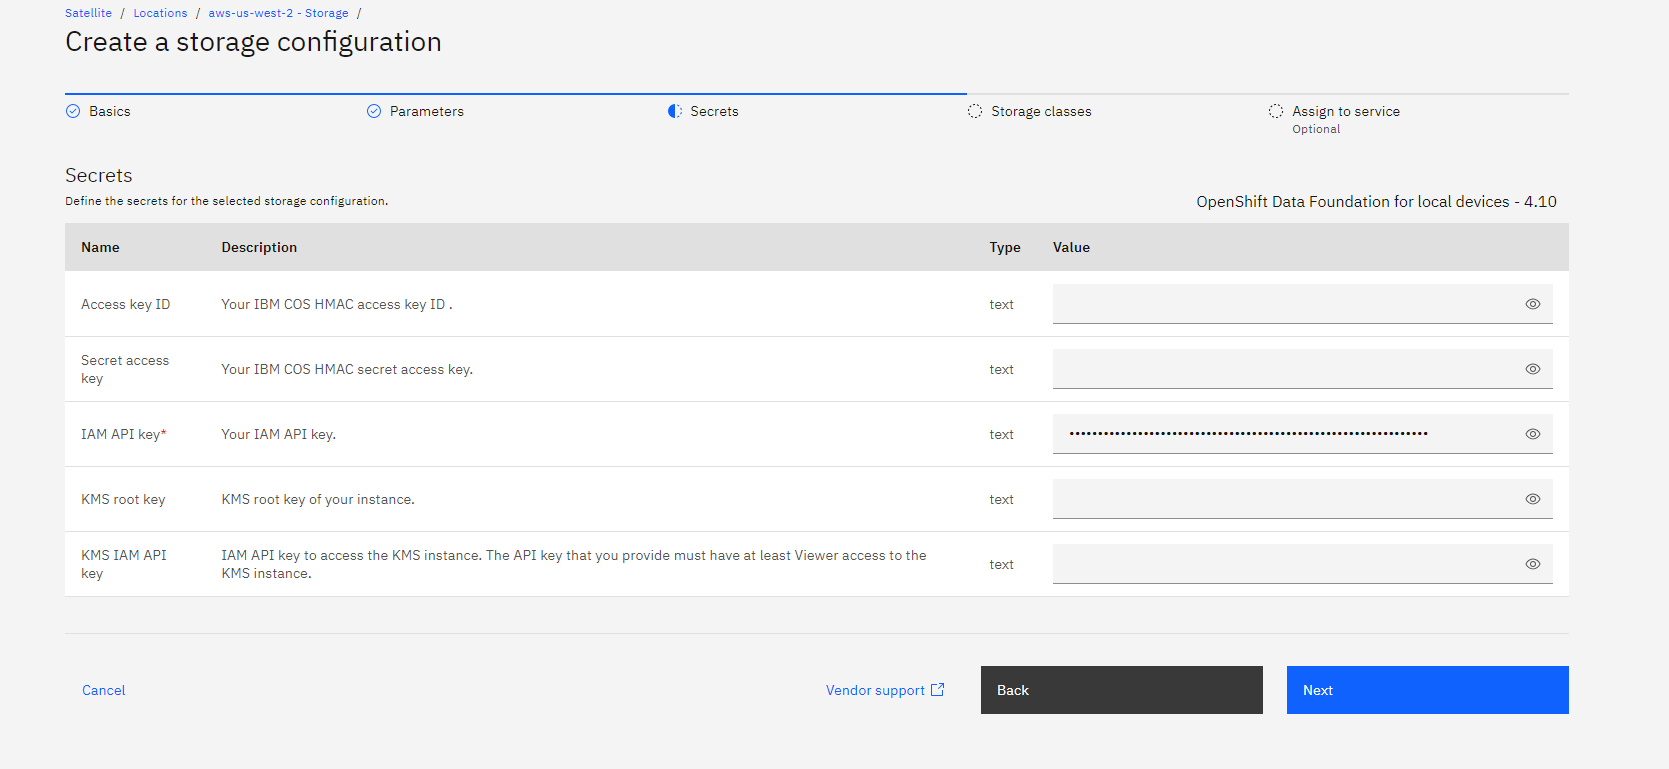Open the Locations breadcrumb link

[x=160, y=13]
